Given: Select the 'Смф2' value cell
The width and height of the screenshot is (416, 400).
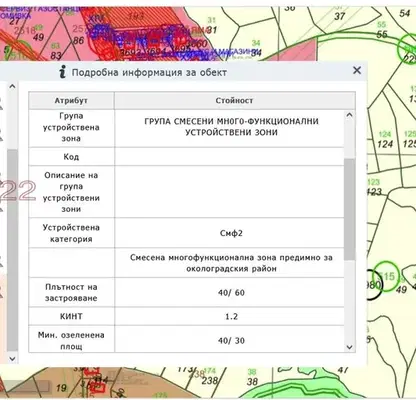Looking at the screenshot, I should [x=230, y=233].
